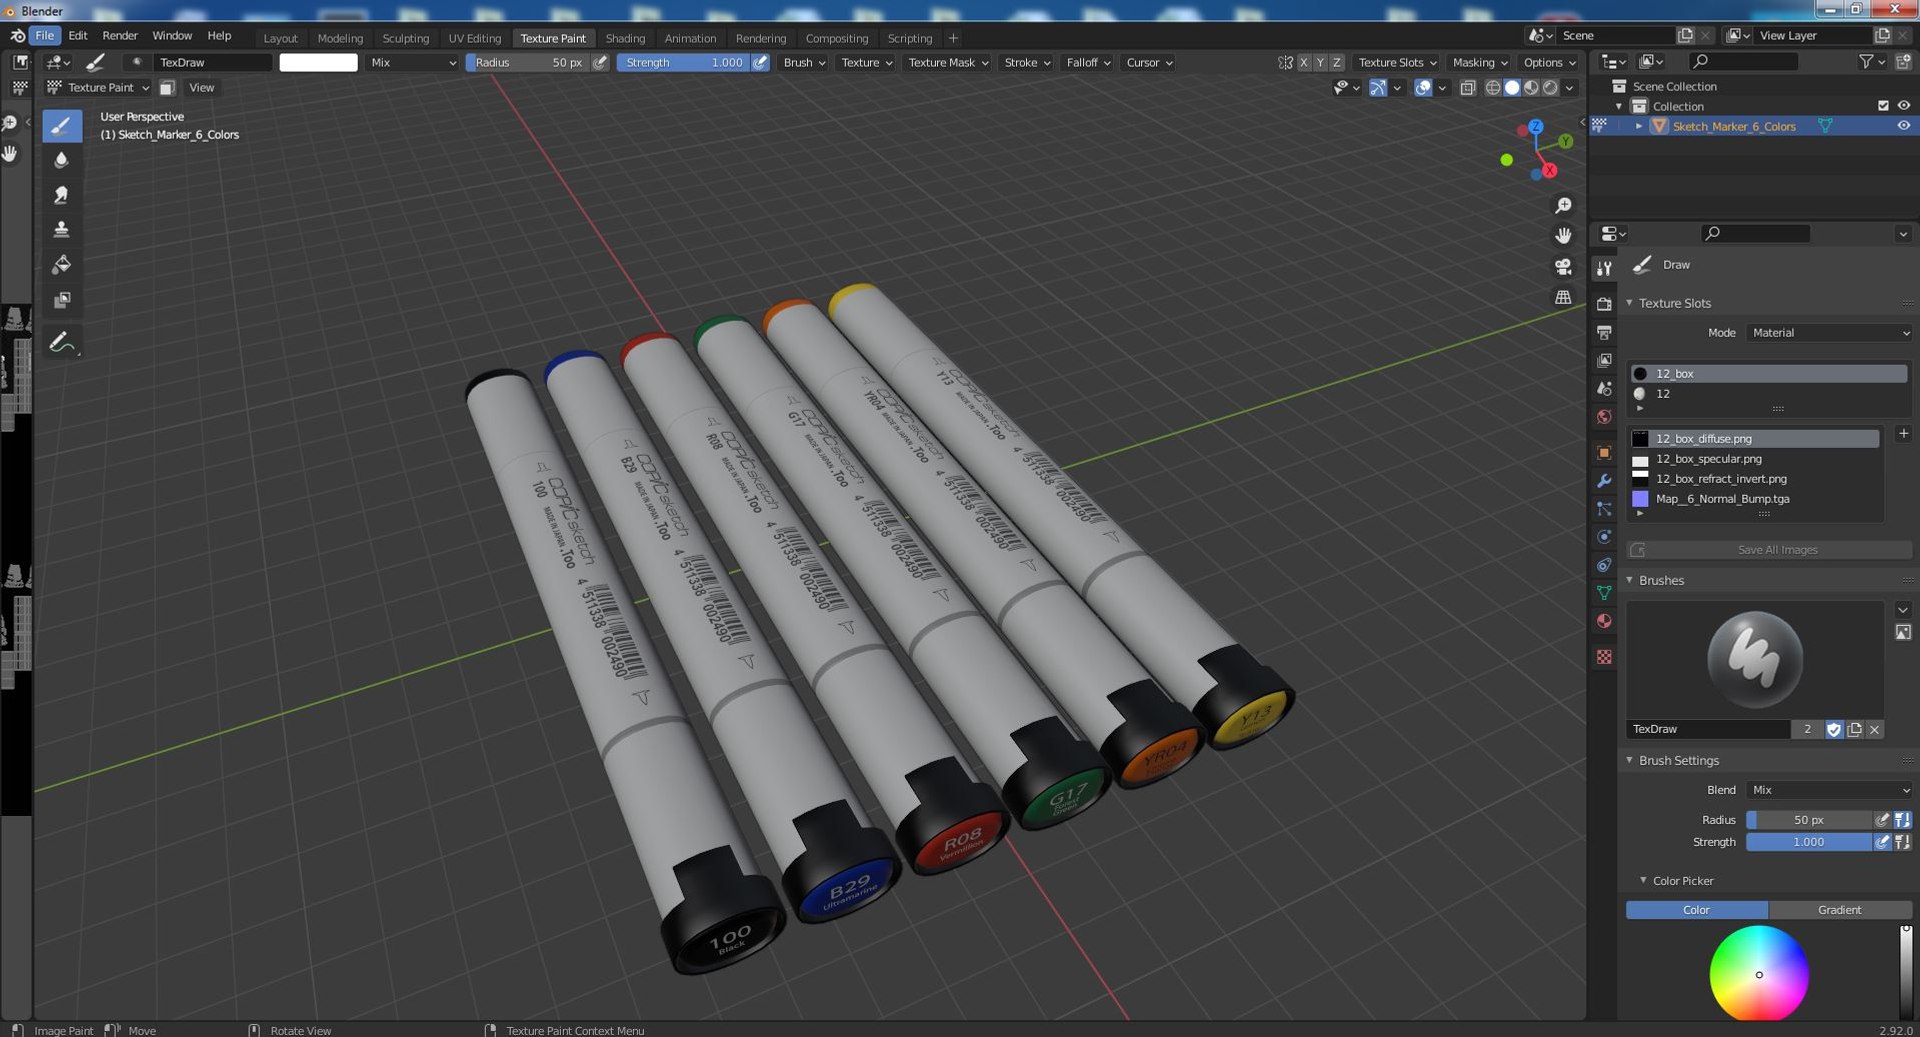Open the Active Tool properties tab
1920x1037 pixels.
(x=1604, y=268)
